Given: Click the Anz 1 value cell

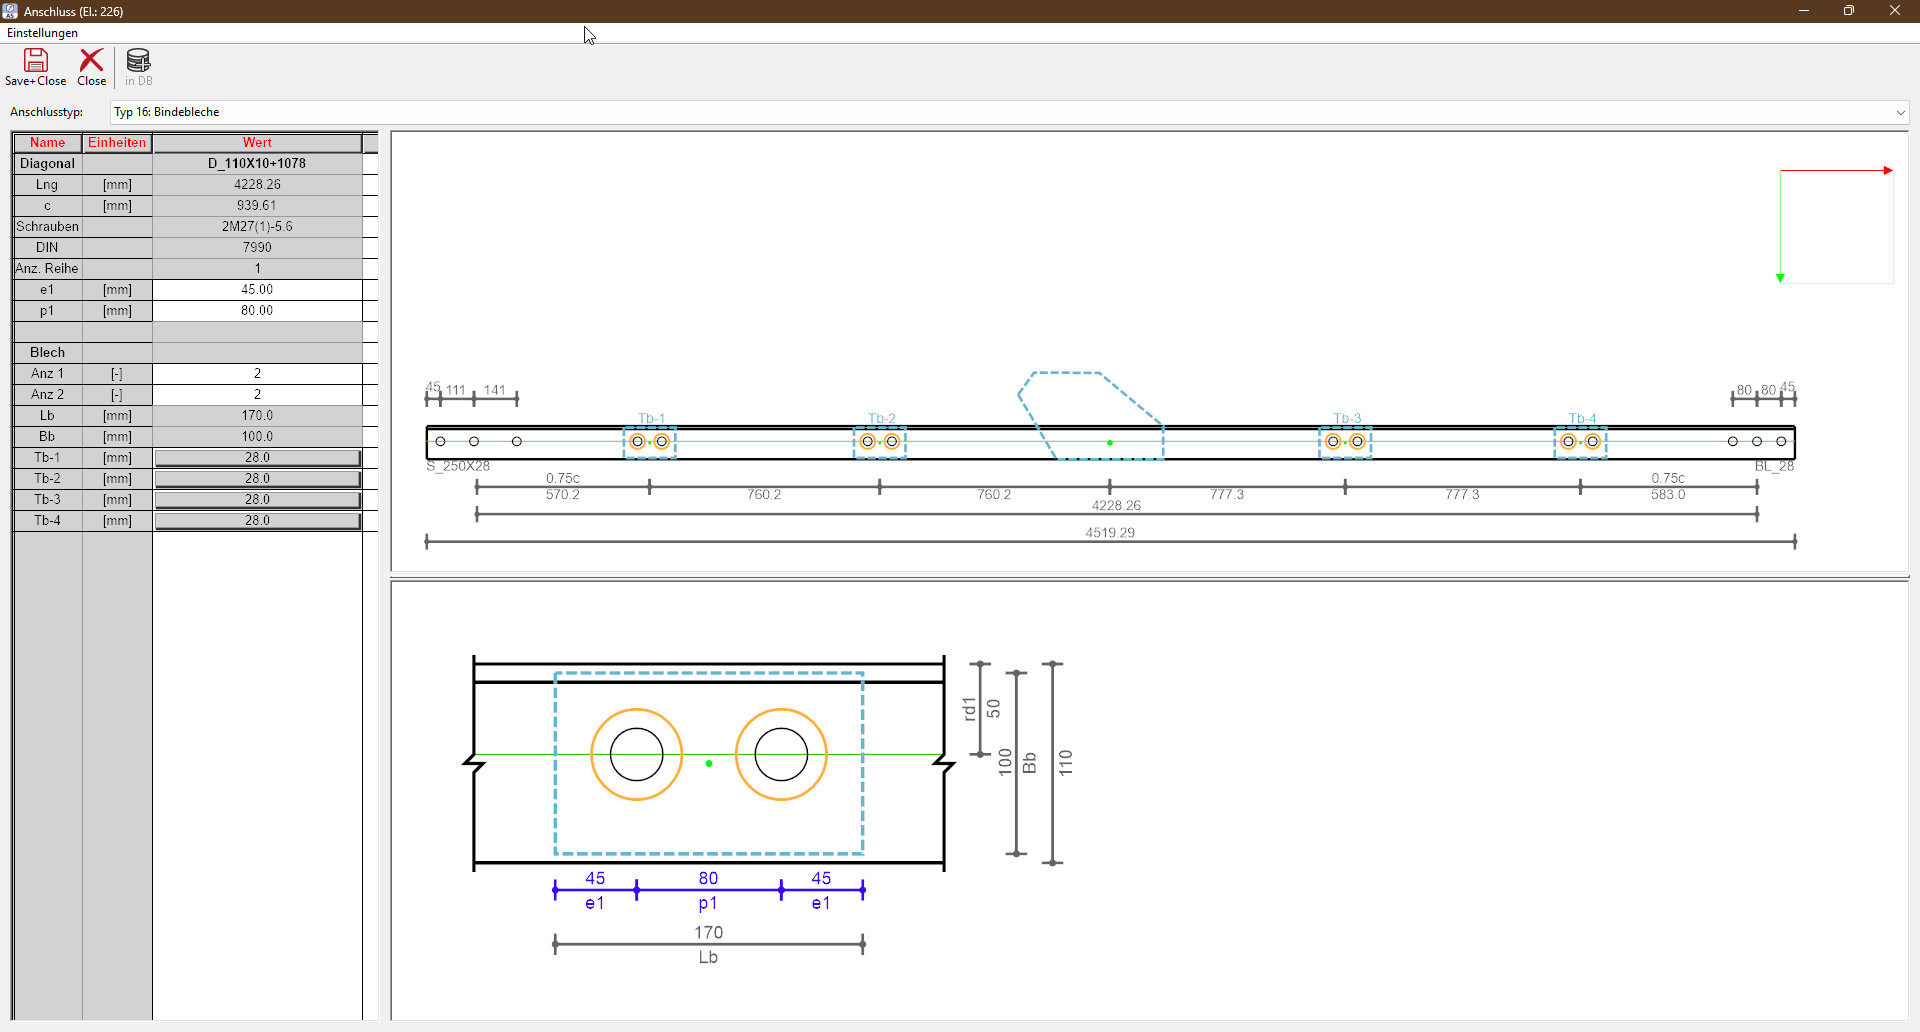Looking at the screenshot, I should (x=257, y=374).
